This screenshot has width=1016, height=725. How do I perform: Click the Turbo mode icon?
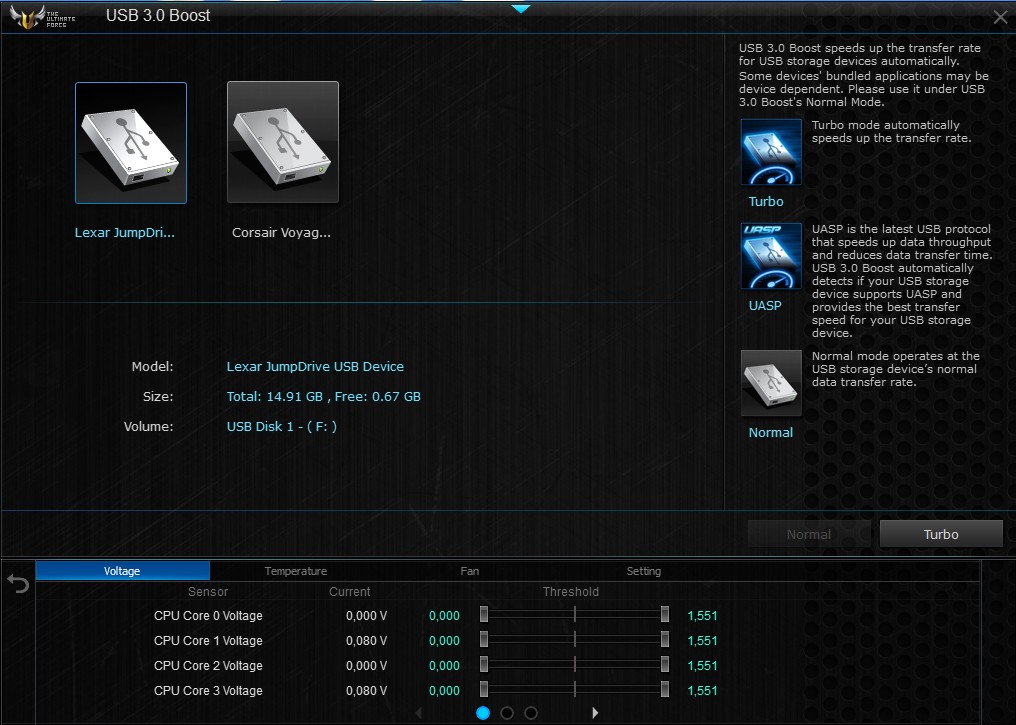[771, 152]
